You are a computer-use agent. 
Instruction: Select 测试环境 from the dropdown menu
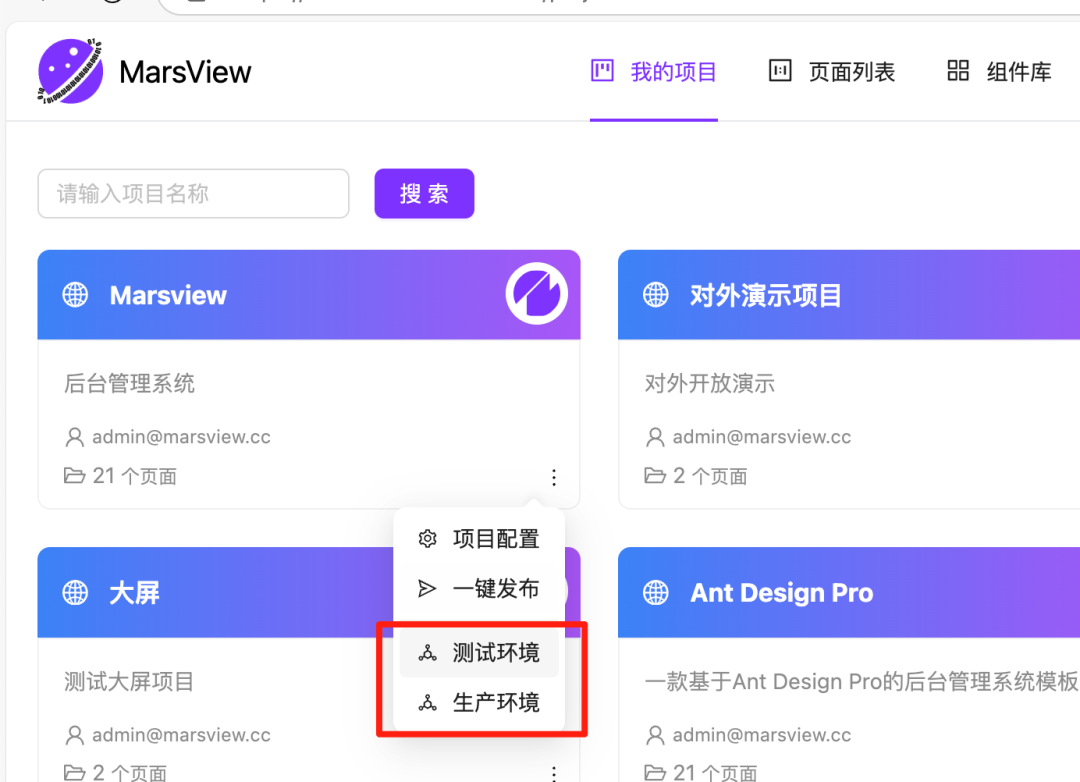[x=495, y=653]
